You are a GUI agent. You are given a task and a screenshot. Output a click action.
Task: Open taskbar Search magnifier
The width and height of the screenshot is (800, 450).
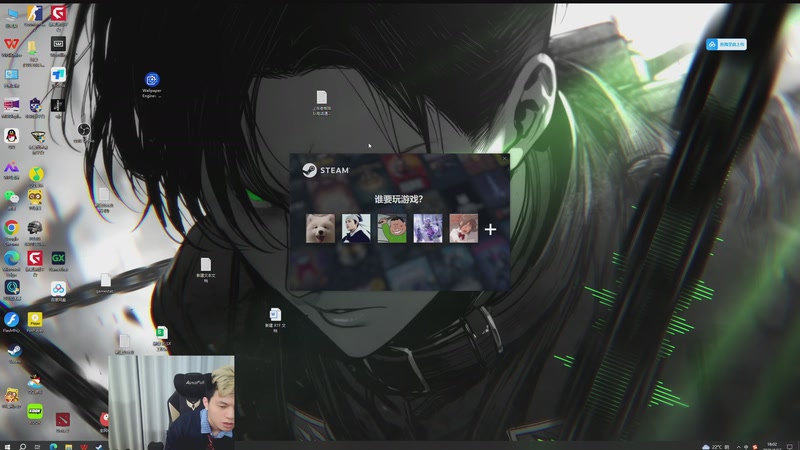click(x=22, y=446)
